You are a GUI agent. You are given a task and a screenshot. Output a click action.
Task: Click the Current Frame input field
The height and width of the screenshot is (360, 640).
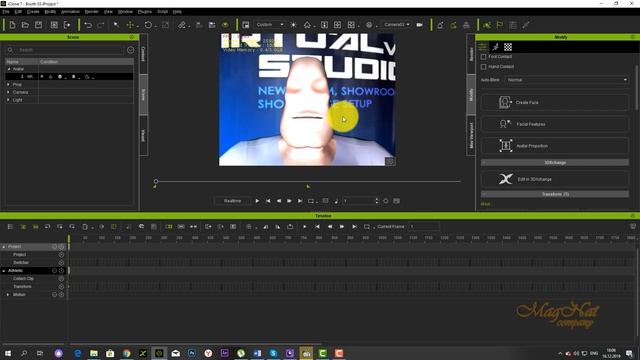(424, 227)
